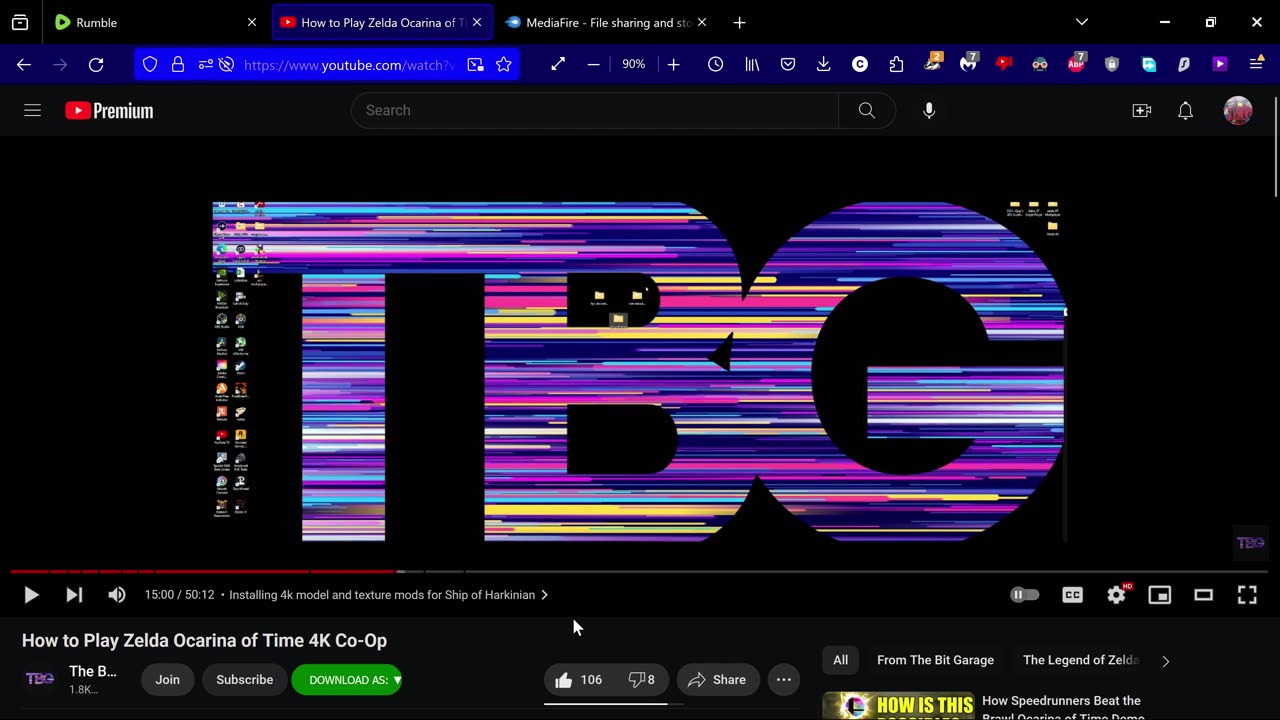Screen dimensions: 1280x720
Task: Focus the YouTube Search field
Action: click(x=595, y=111)
